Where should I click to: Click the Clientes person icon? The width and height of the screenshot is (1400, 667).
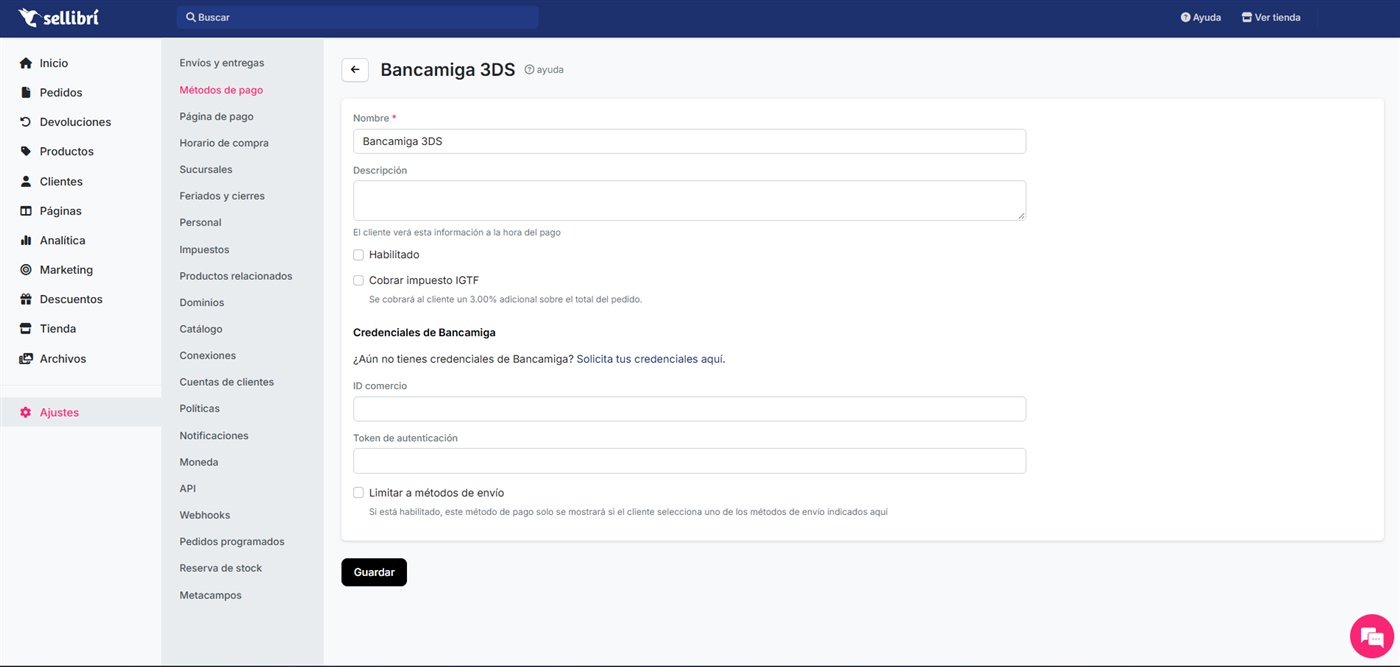click(x=26, y=182)
